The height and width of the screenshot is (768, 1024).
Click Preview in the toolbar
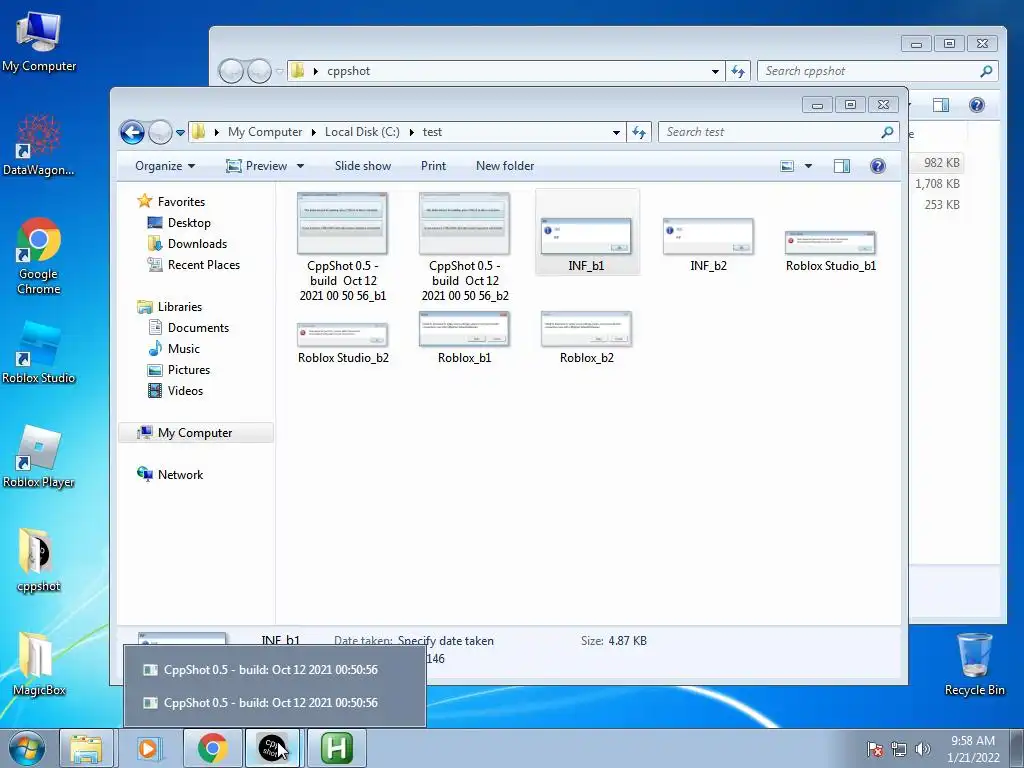(x=257, y=166)
